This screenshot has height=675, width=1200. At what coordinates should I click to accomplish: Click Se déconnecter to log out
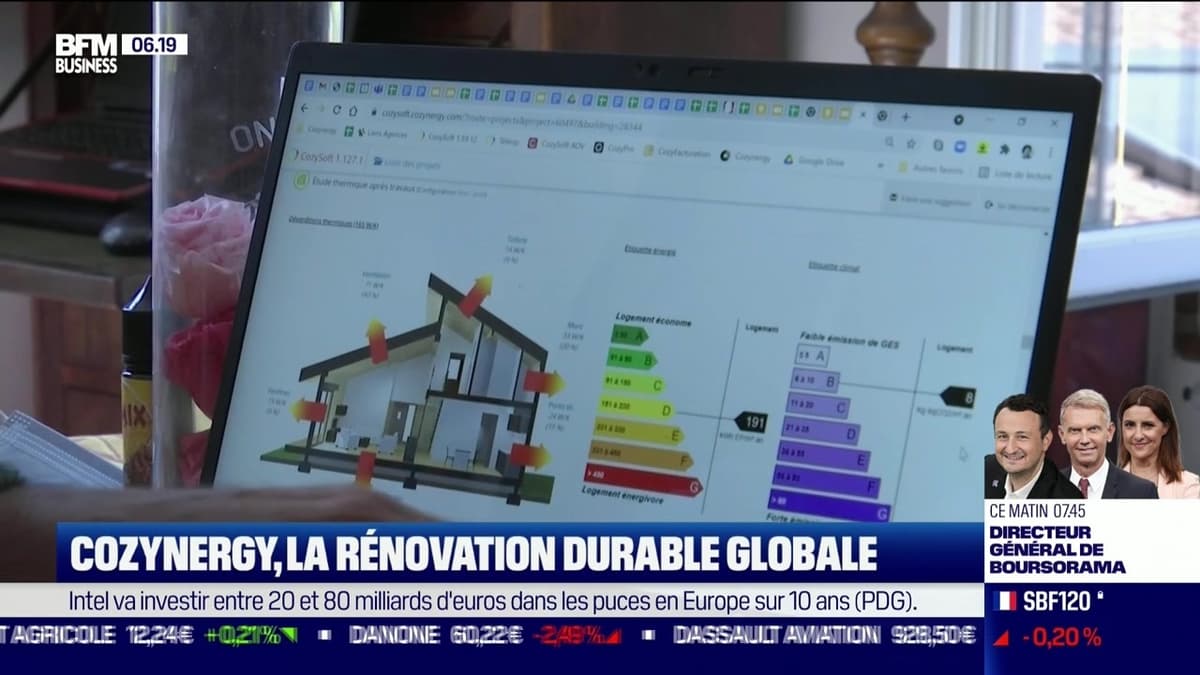[1016, 206]
